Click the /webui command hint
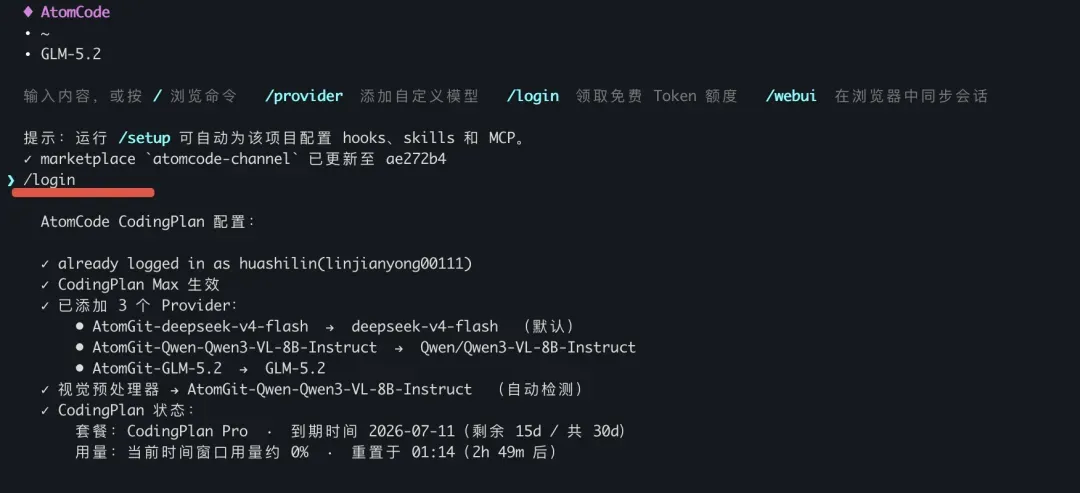 791,96
